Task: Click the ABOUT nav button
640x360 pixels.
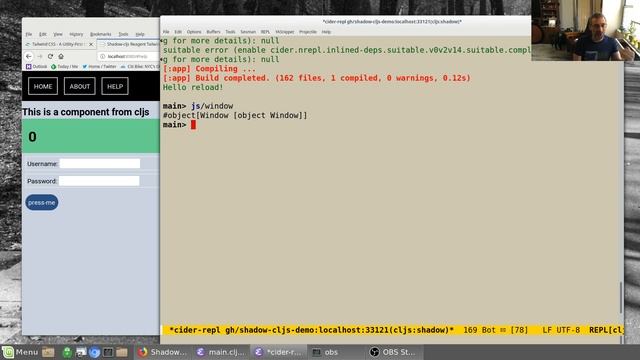Action: point(80,86)
